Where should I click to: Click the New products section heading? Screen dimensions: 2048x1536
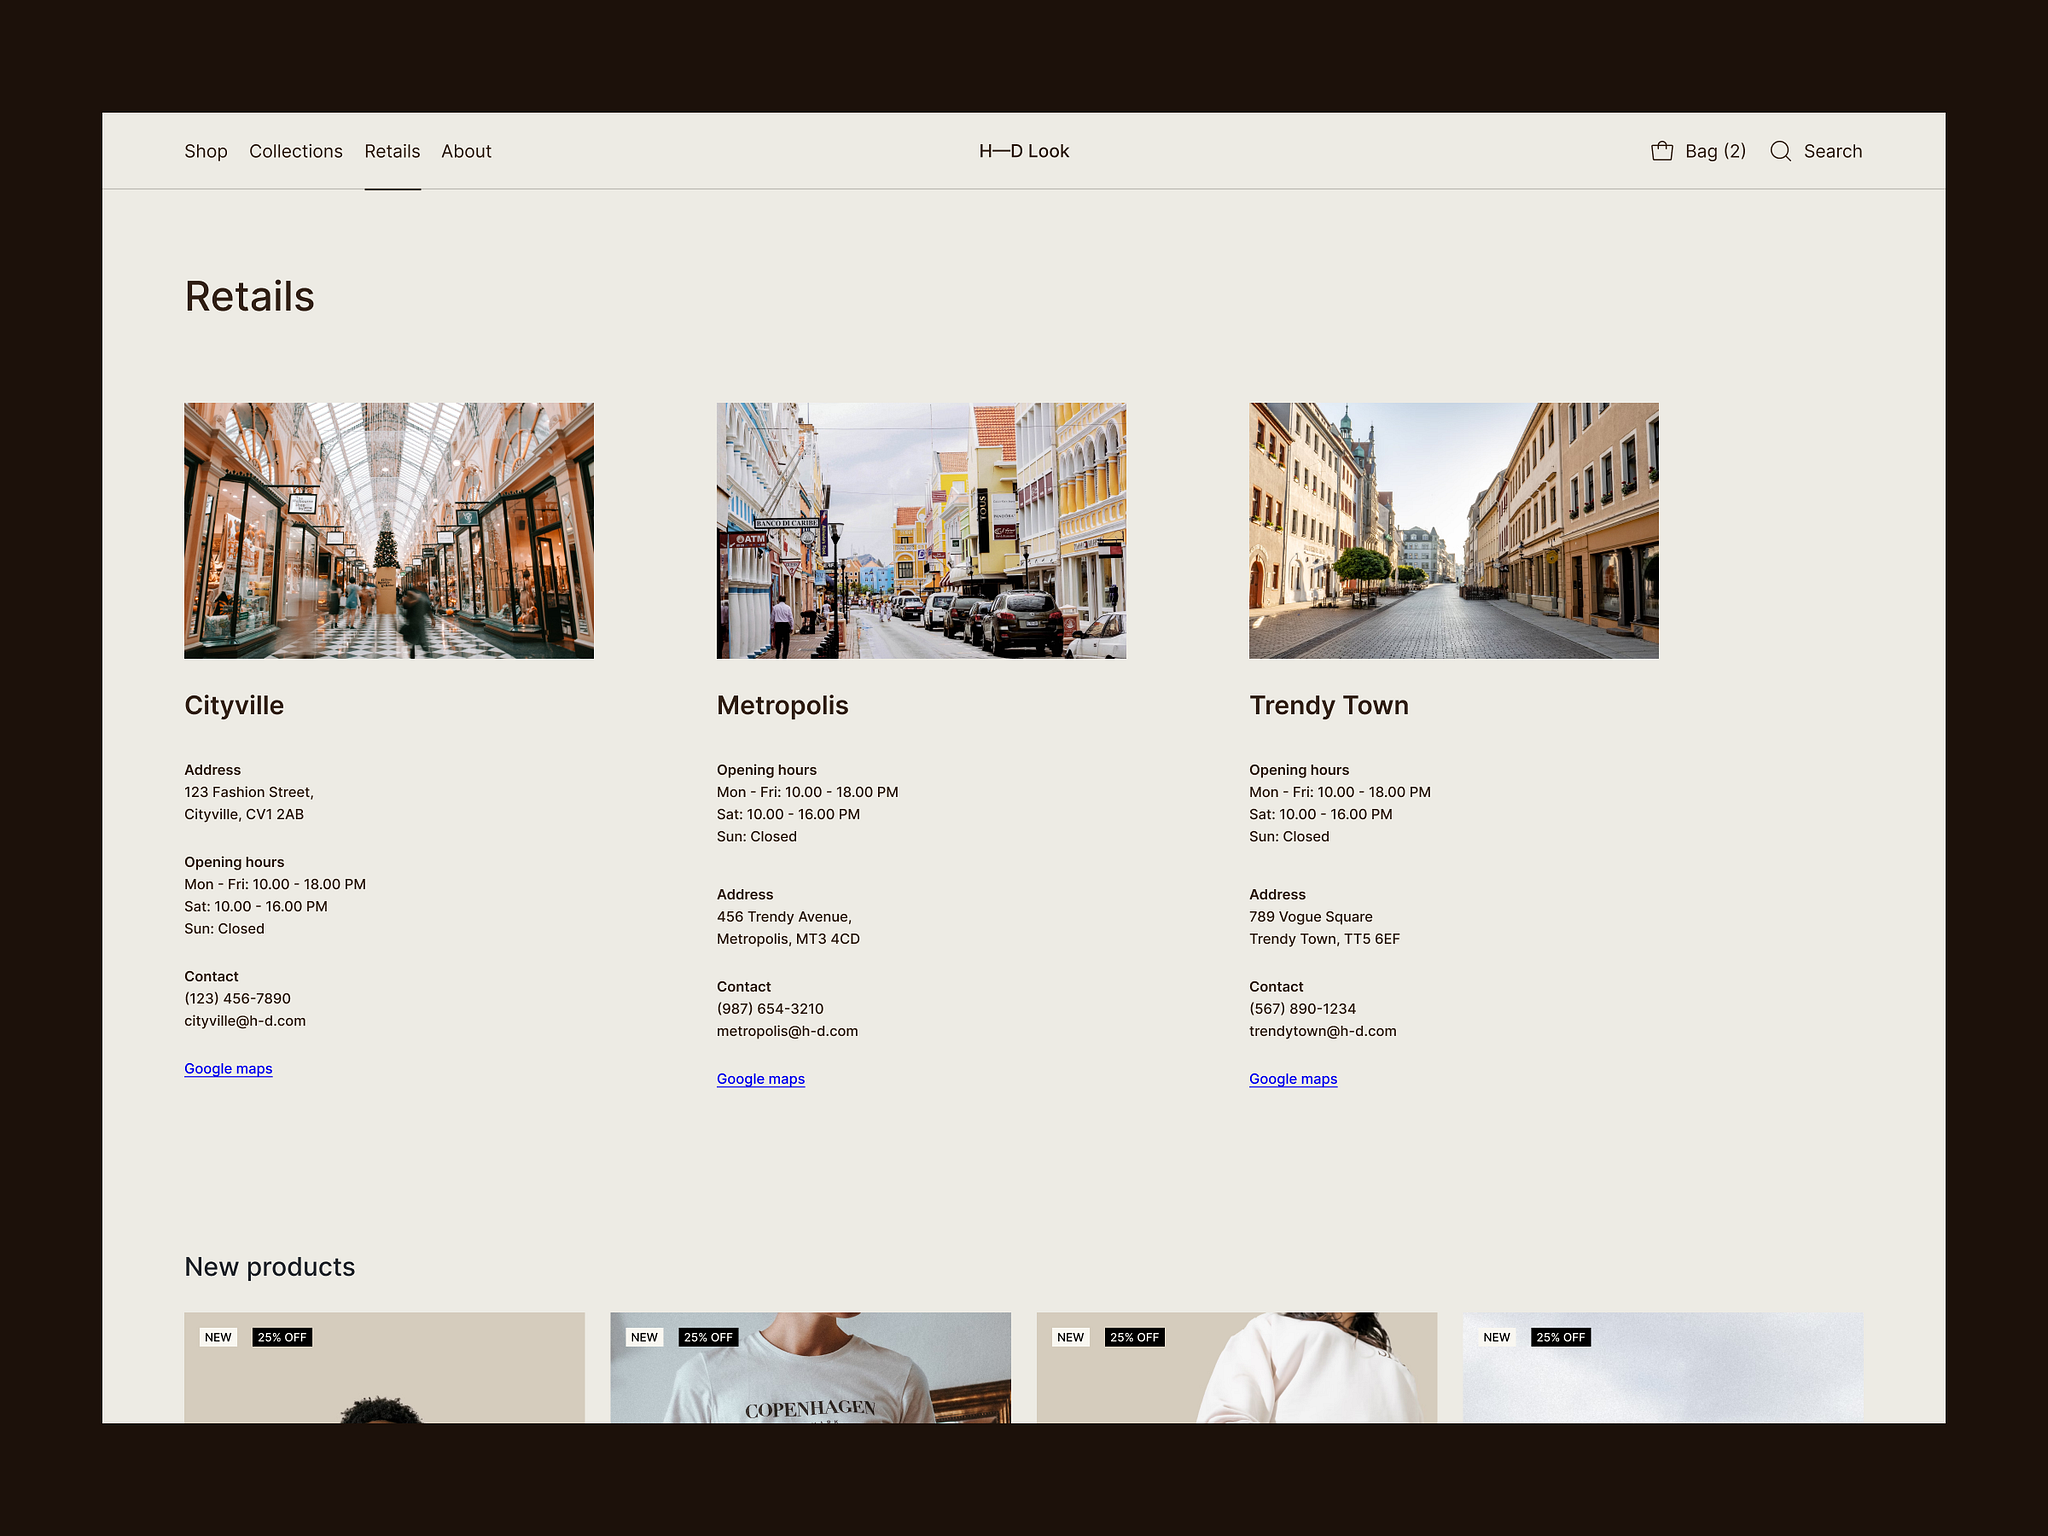click(x=269, y=1266)
